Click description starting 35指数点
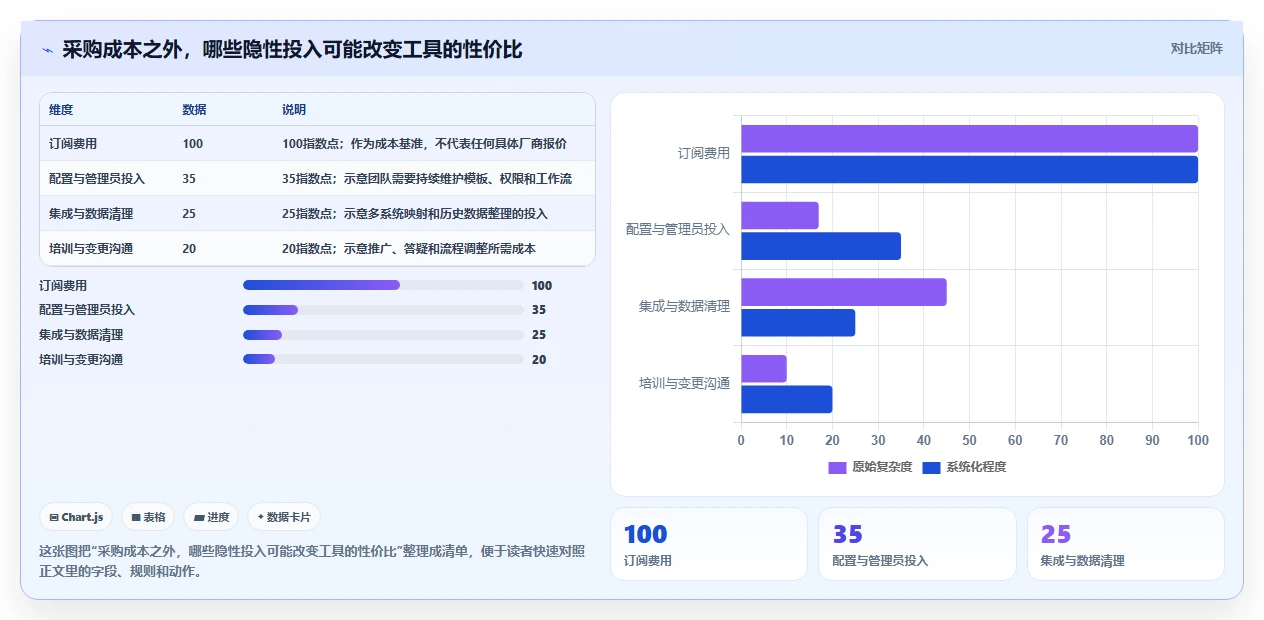 coord(427,179)
